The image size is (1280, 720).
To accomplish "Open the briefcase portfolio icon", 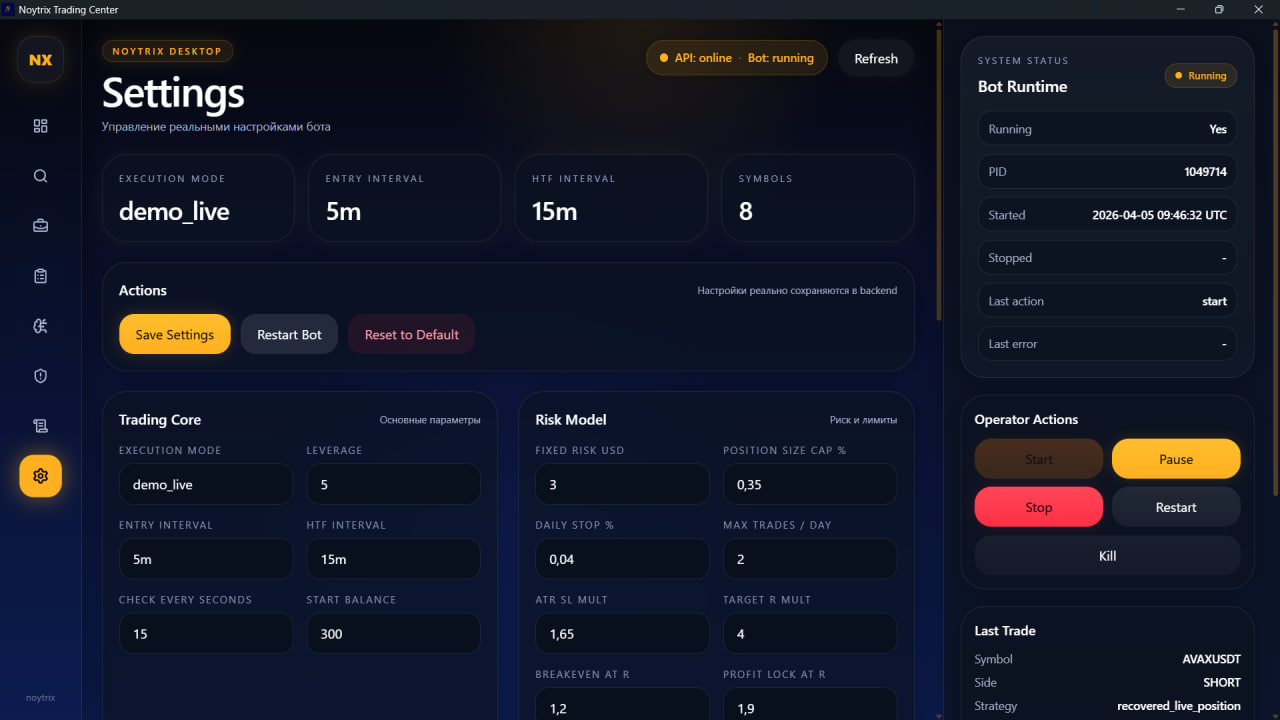I will [40, 225].
